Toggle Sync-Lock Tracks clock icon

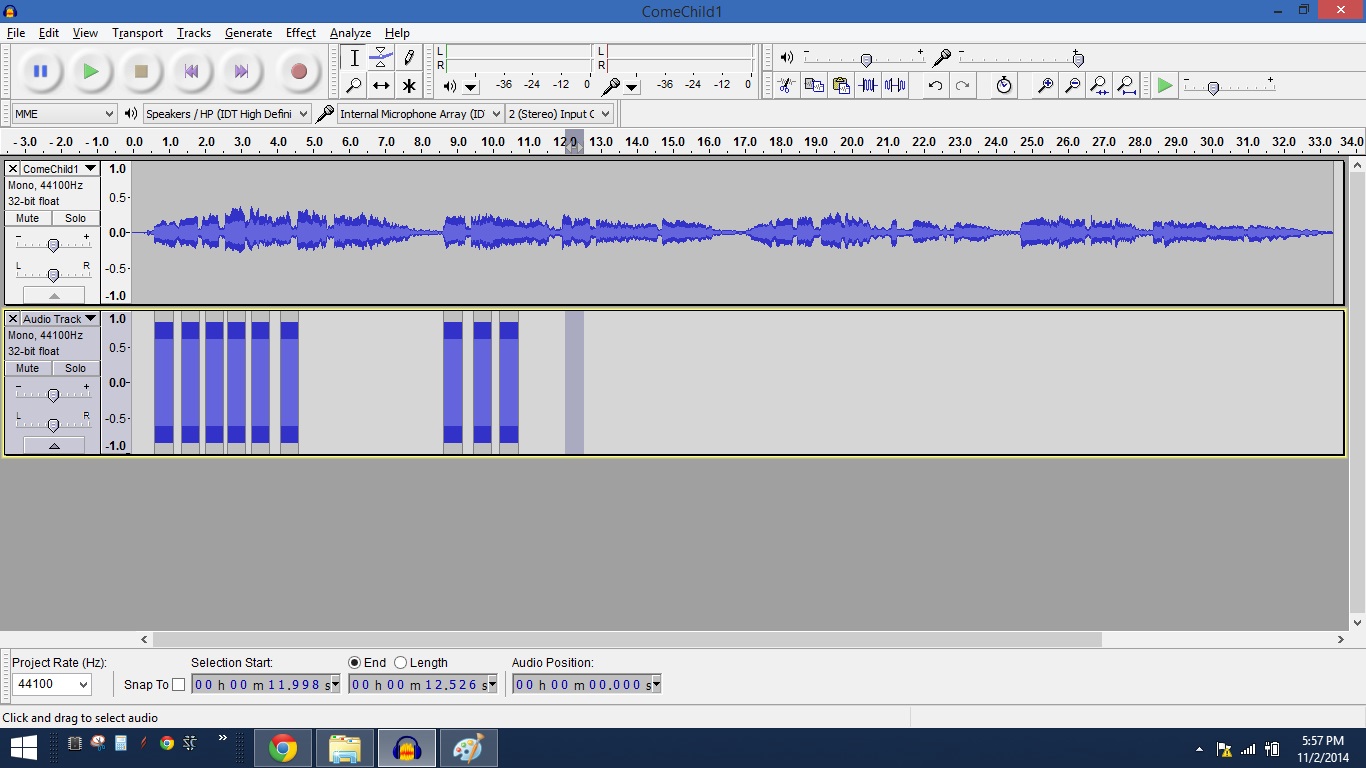[1004, 86]
